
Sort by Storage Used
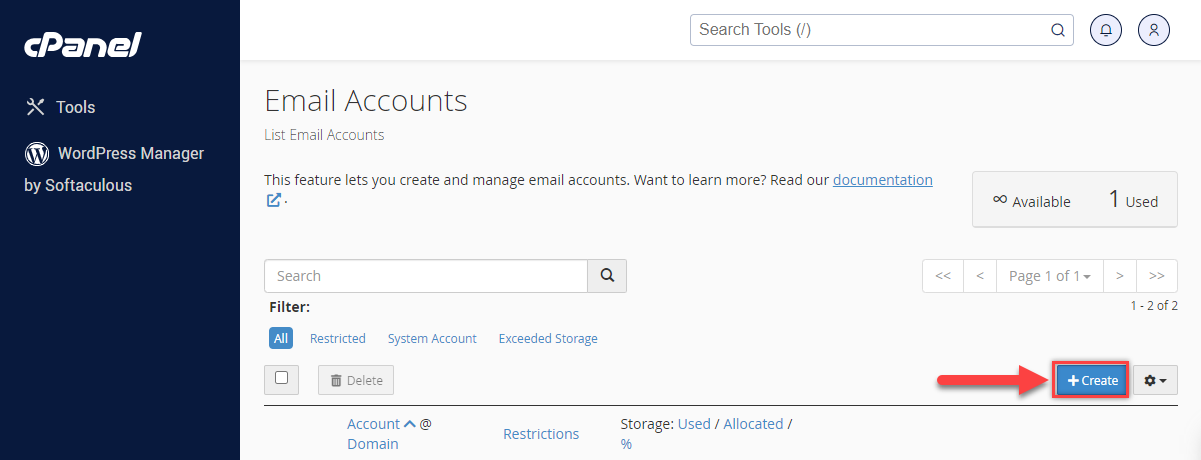point(694,424)
